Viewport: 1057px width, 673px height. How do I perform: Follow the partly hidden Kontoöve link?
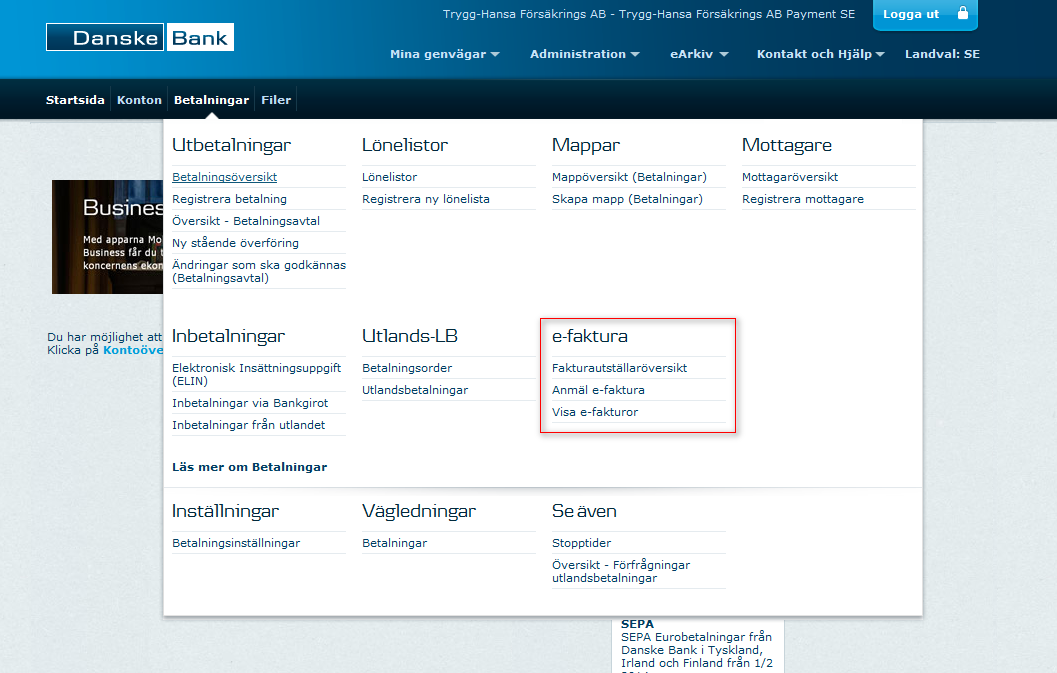tap(133, 350)
